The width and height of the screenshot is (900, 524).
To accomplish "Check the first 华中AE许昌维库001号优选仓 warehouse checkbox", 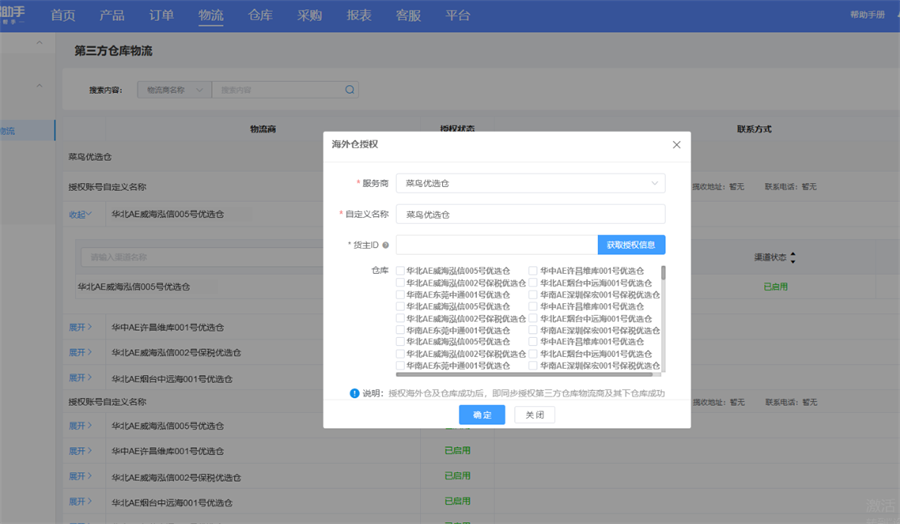I will (x=533, y=271).
